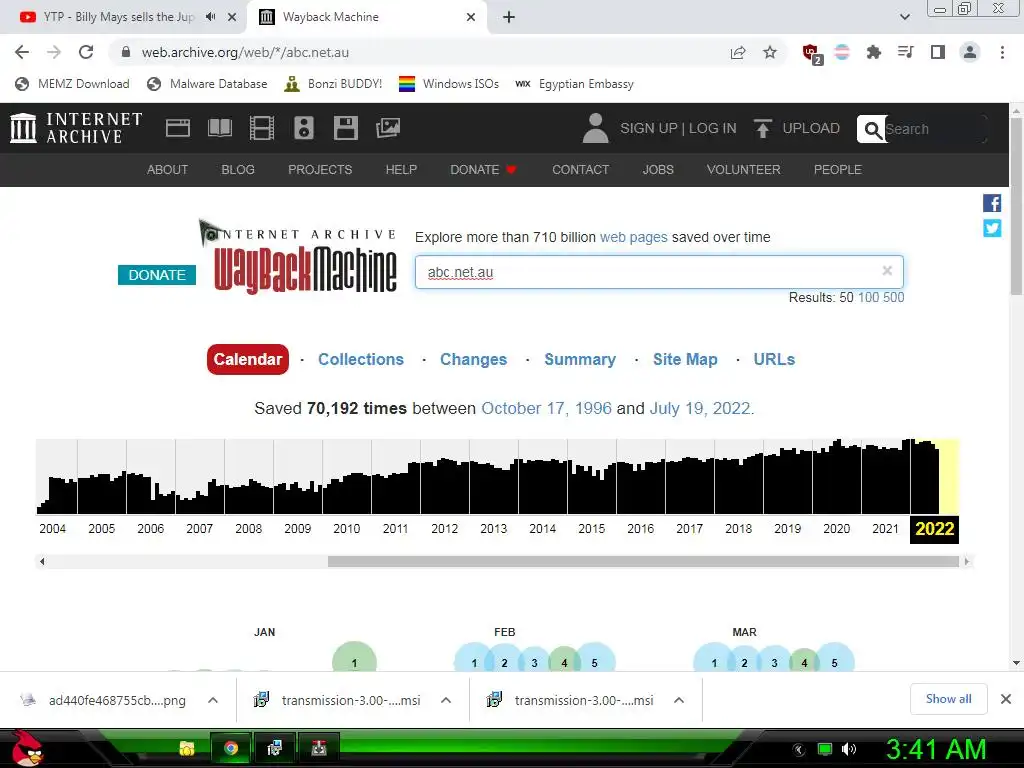Open the Internet Archive web section icon
This screenshot has height=768, width=1024.
(x=178, y=128)
